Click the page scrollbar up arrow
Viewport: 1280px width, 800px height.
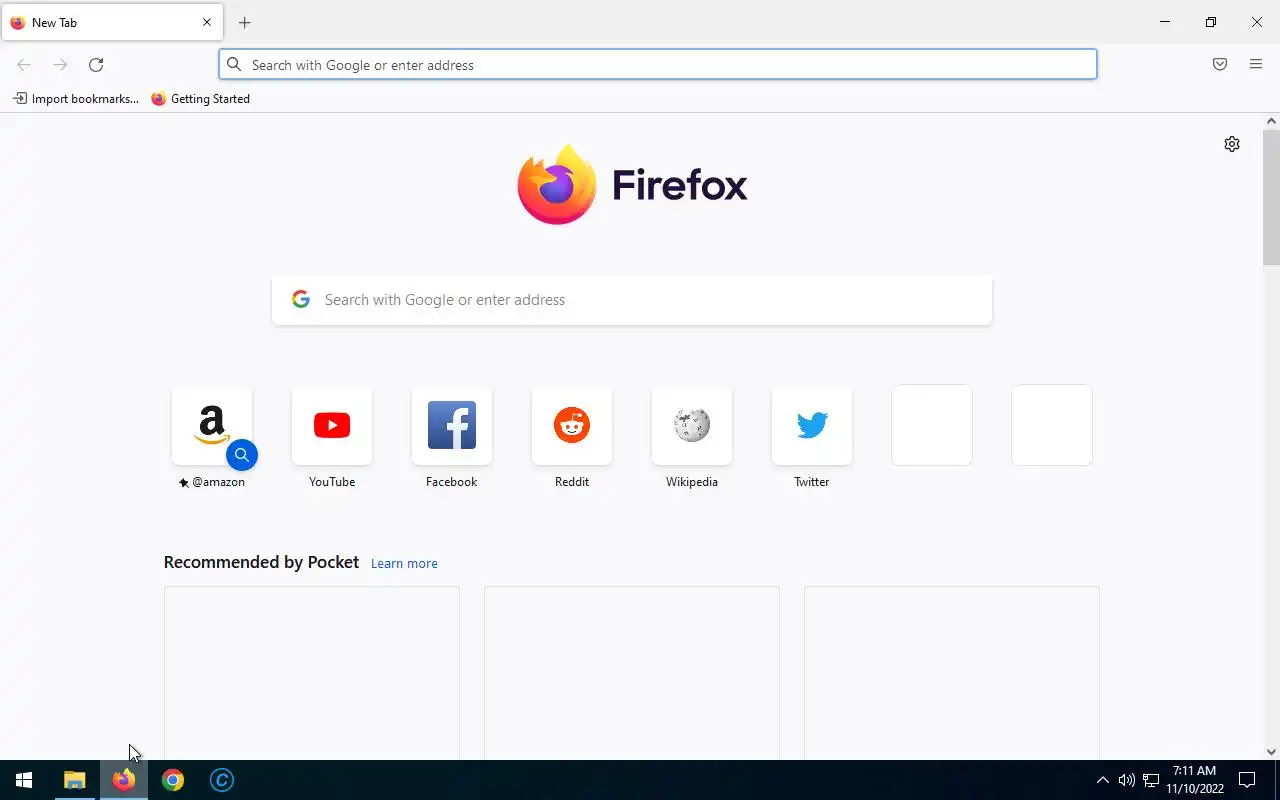tap(1271, 121)
